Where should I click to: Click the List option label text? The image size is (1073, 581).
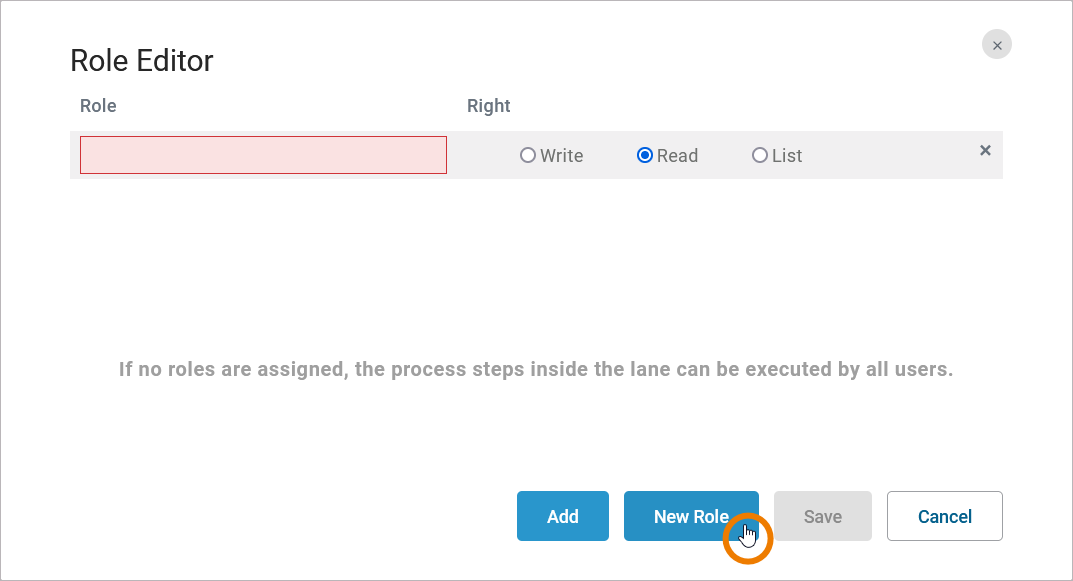[x=787, y=156]
